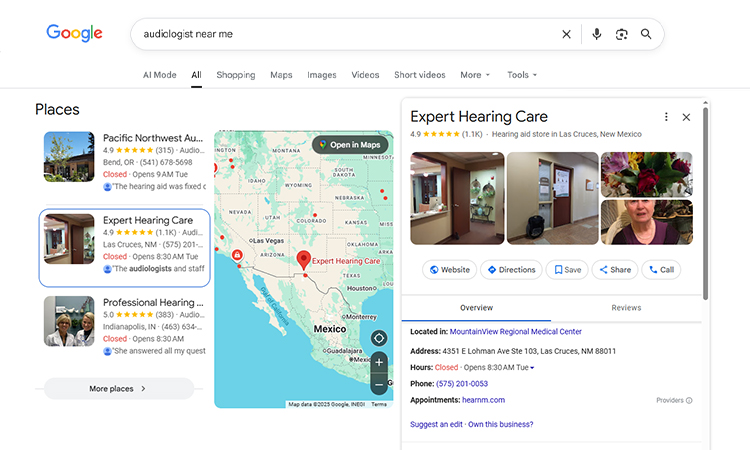Expand the Tools dropdown

[x=522, y=75]
